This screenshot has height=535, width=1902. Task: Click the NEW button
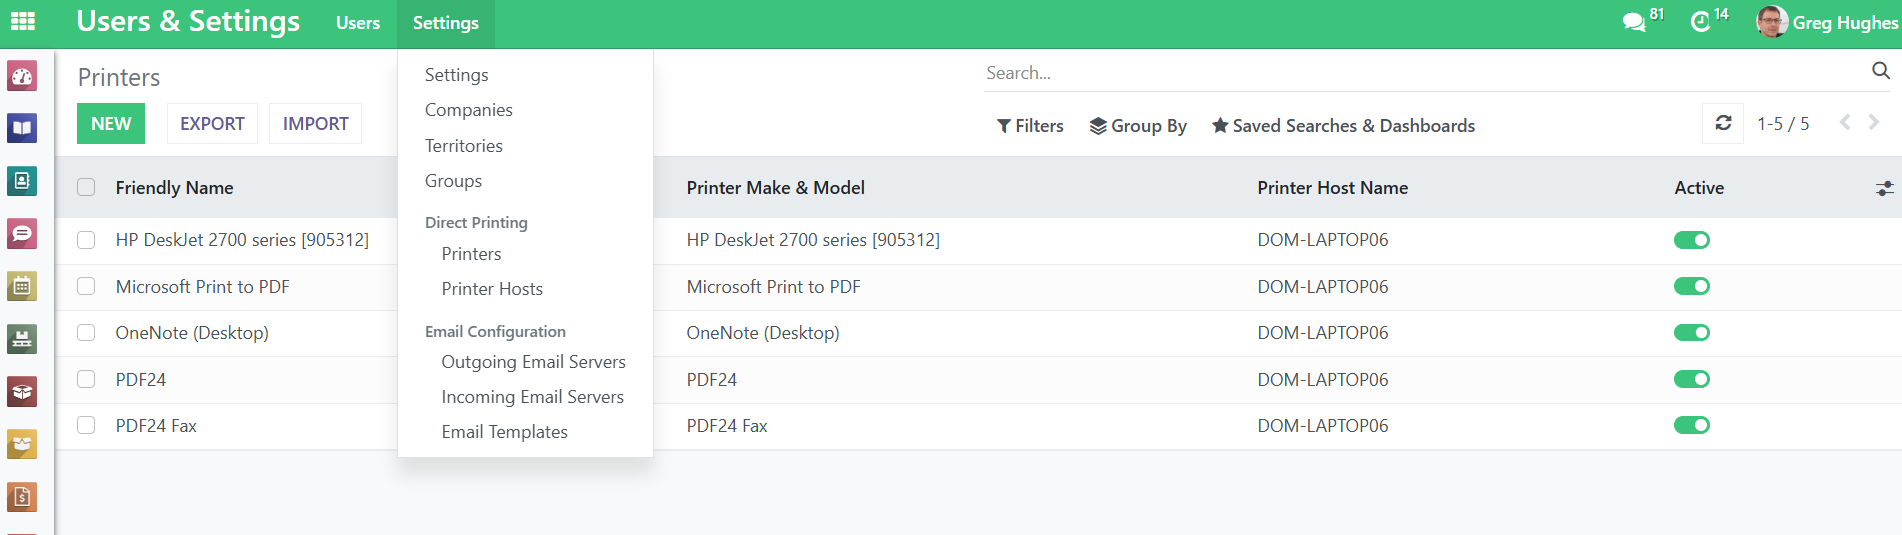coord(111,124)
